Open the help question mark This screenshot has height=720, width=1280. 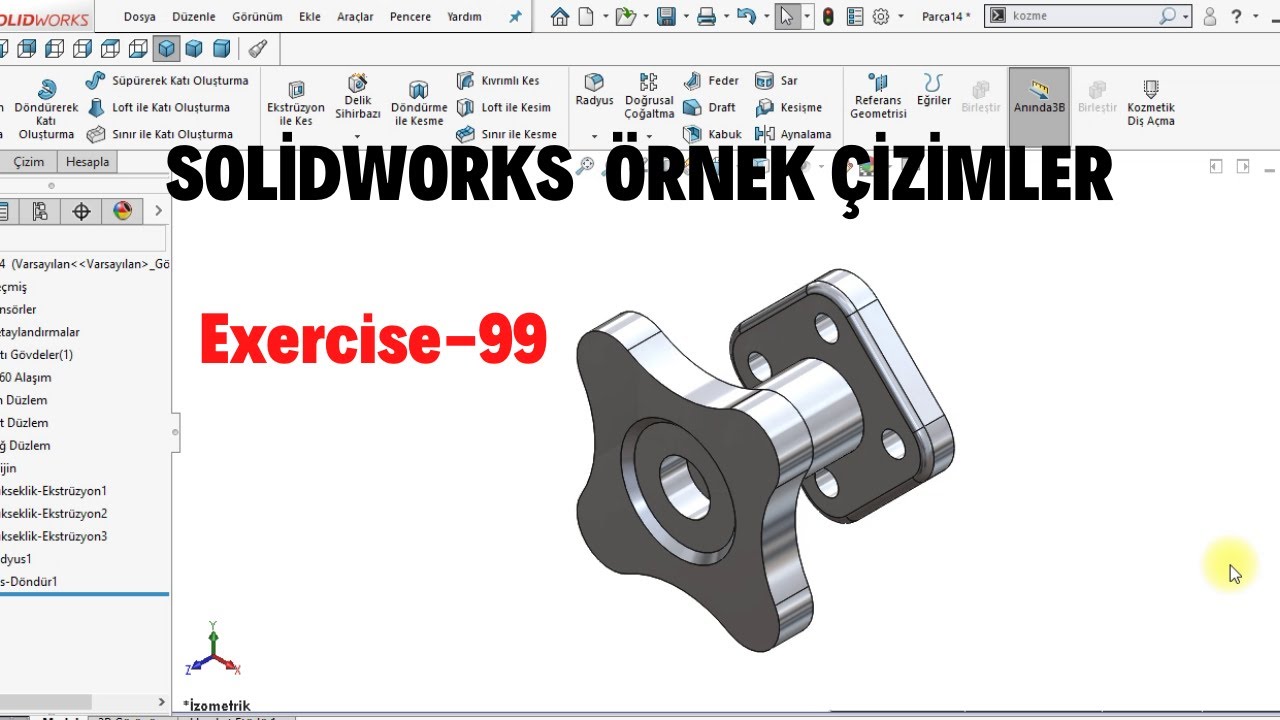click(1237, 17)
